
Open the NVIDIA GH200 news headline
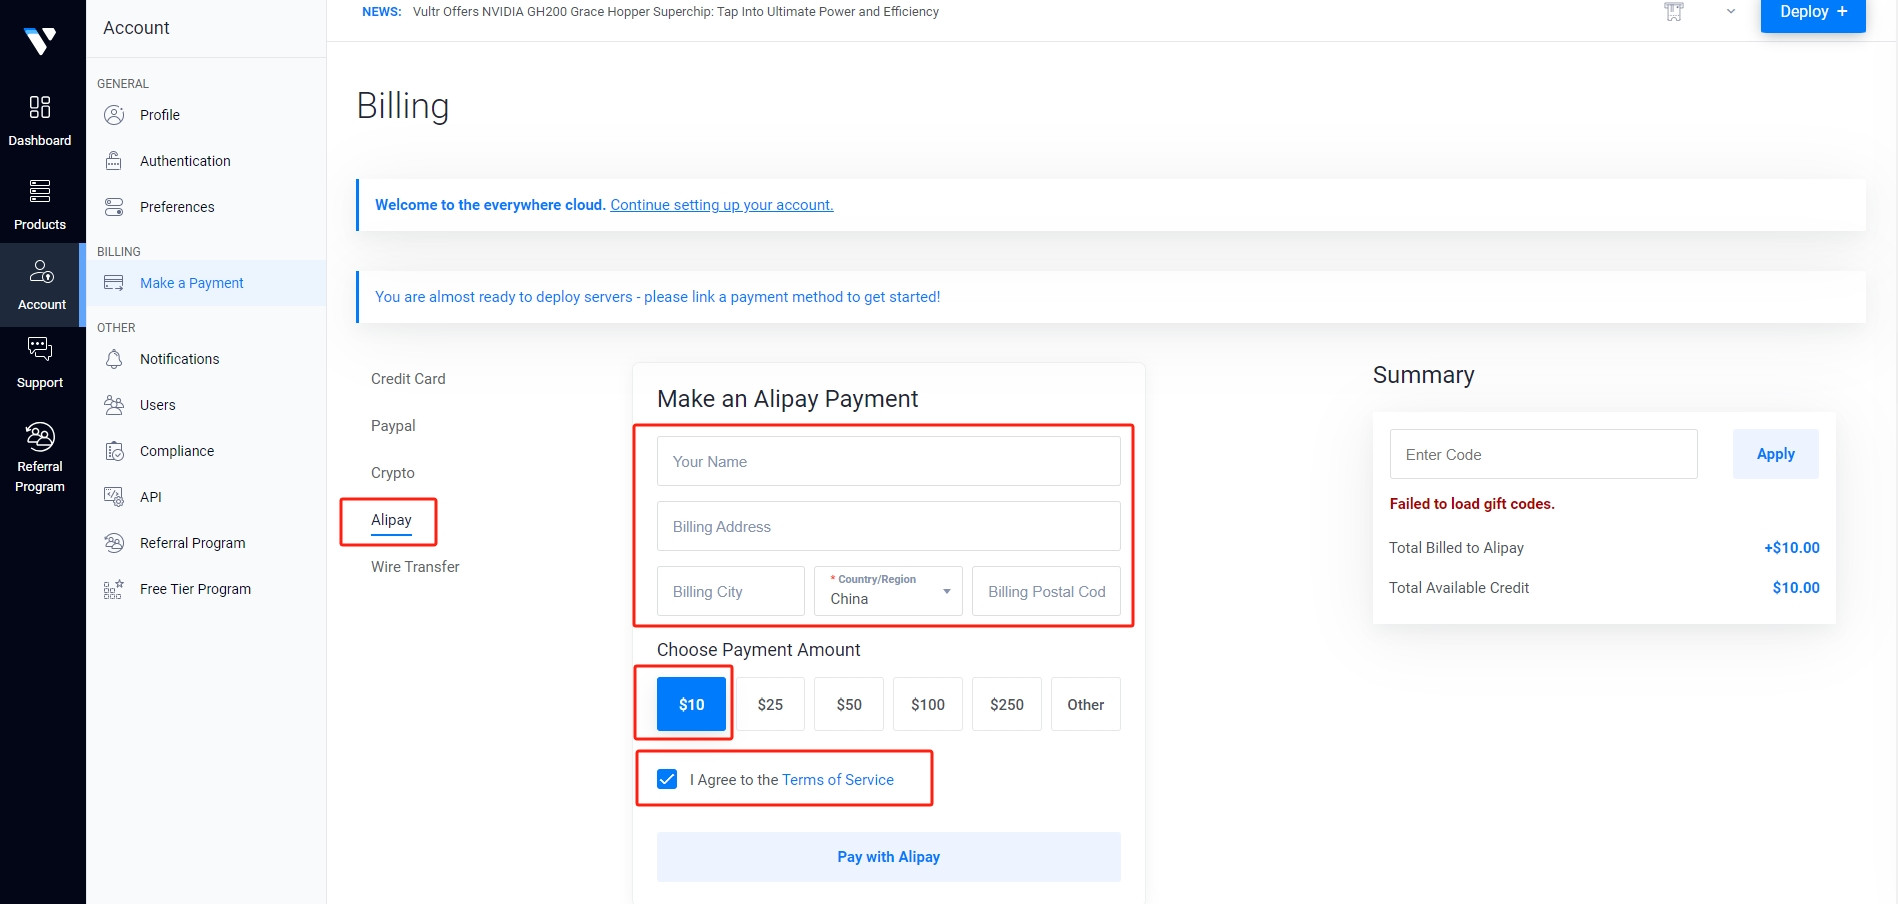pyautogui.click(x=676, y=12)
